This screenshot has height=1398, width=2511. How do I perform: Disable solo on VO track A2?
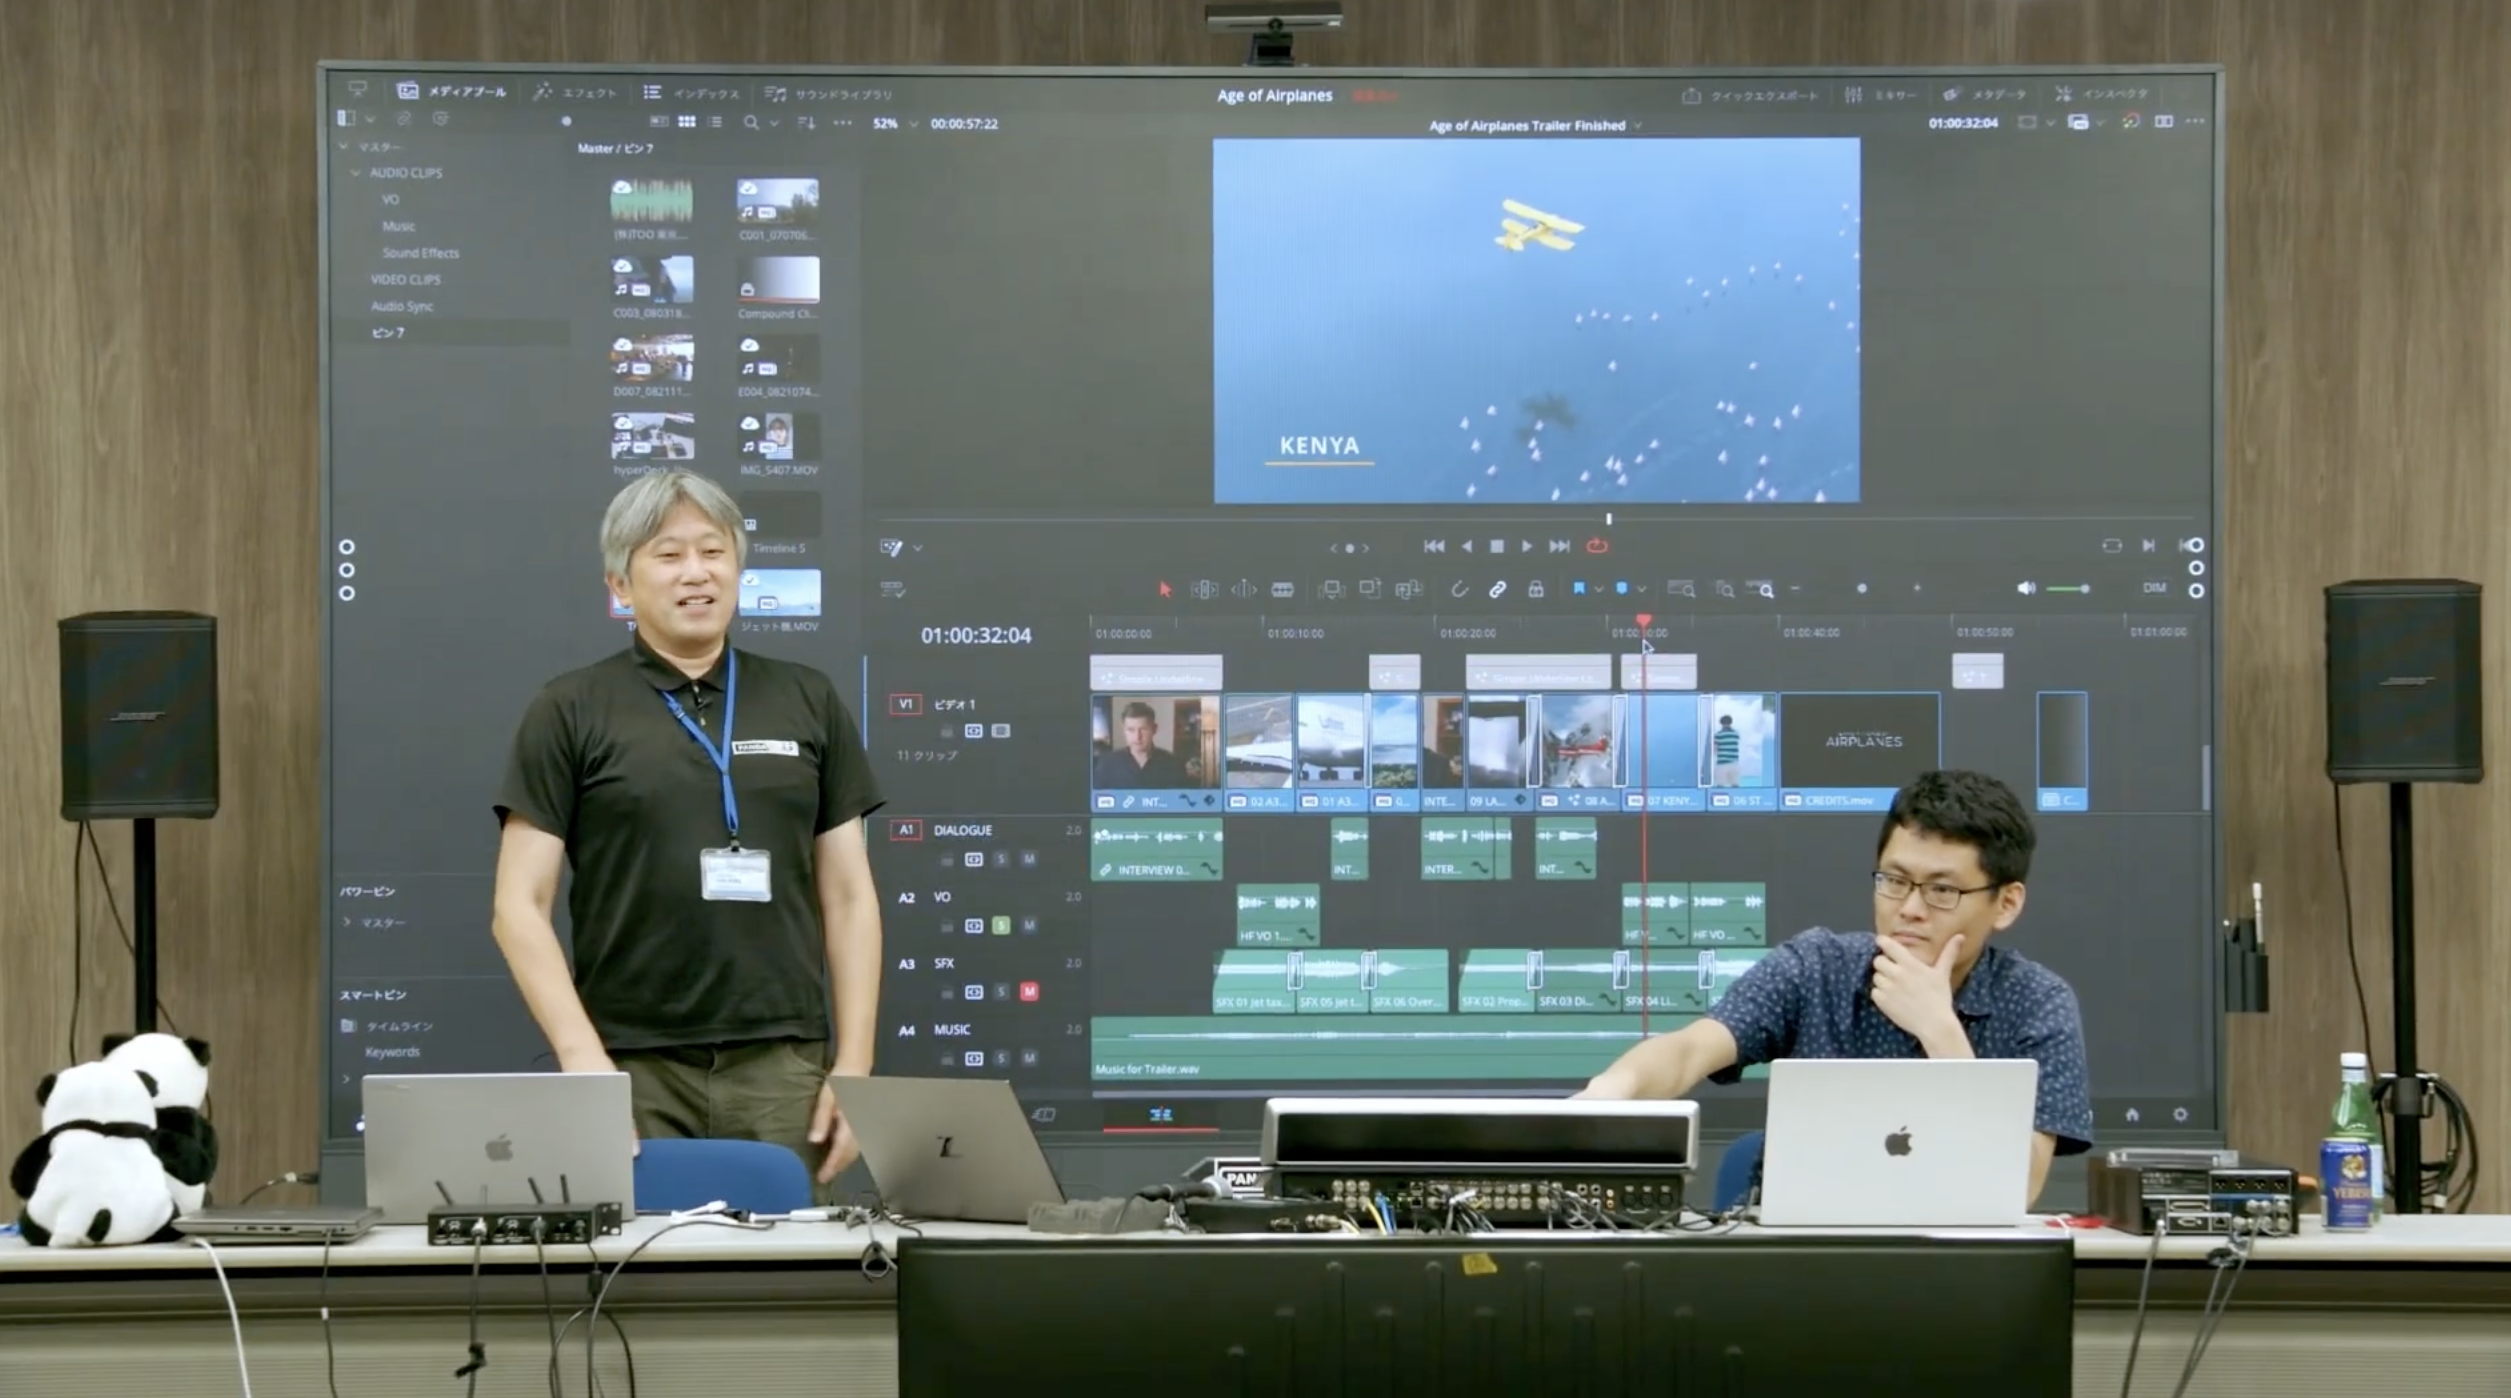pyautogui.click(x=1001, y=926)
